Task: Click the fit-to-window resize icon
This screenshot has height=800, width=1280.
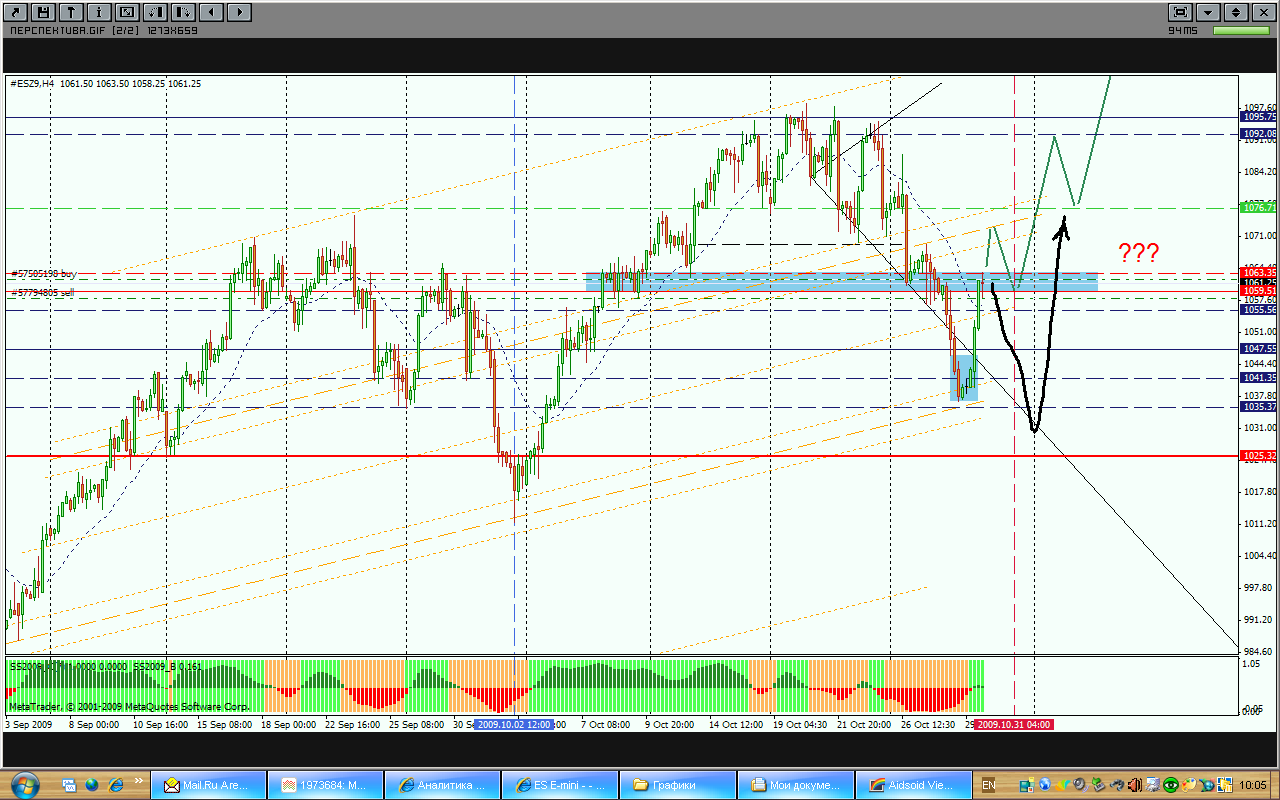Action: pos(127,12)
